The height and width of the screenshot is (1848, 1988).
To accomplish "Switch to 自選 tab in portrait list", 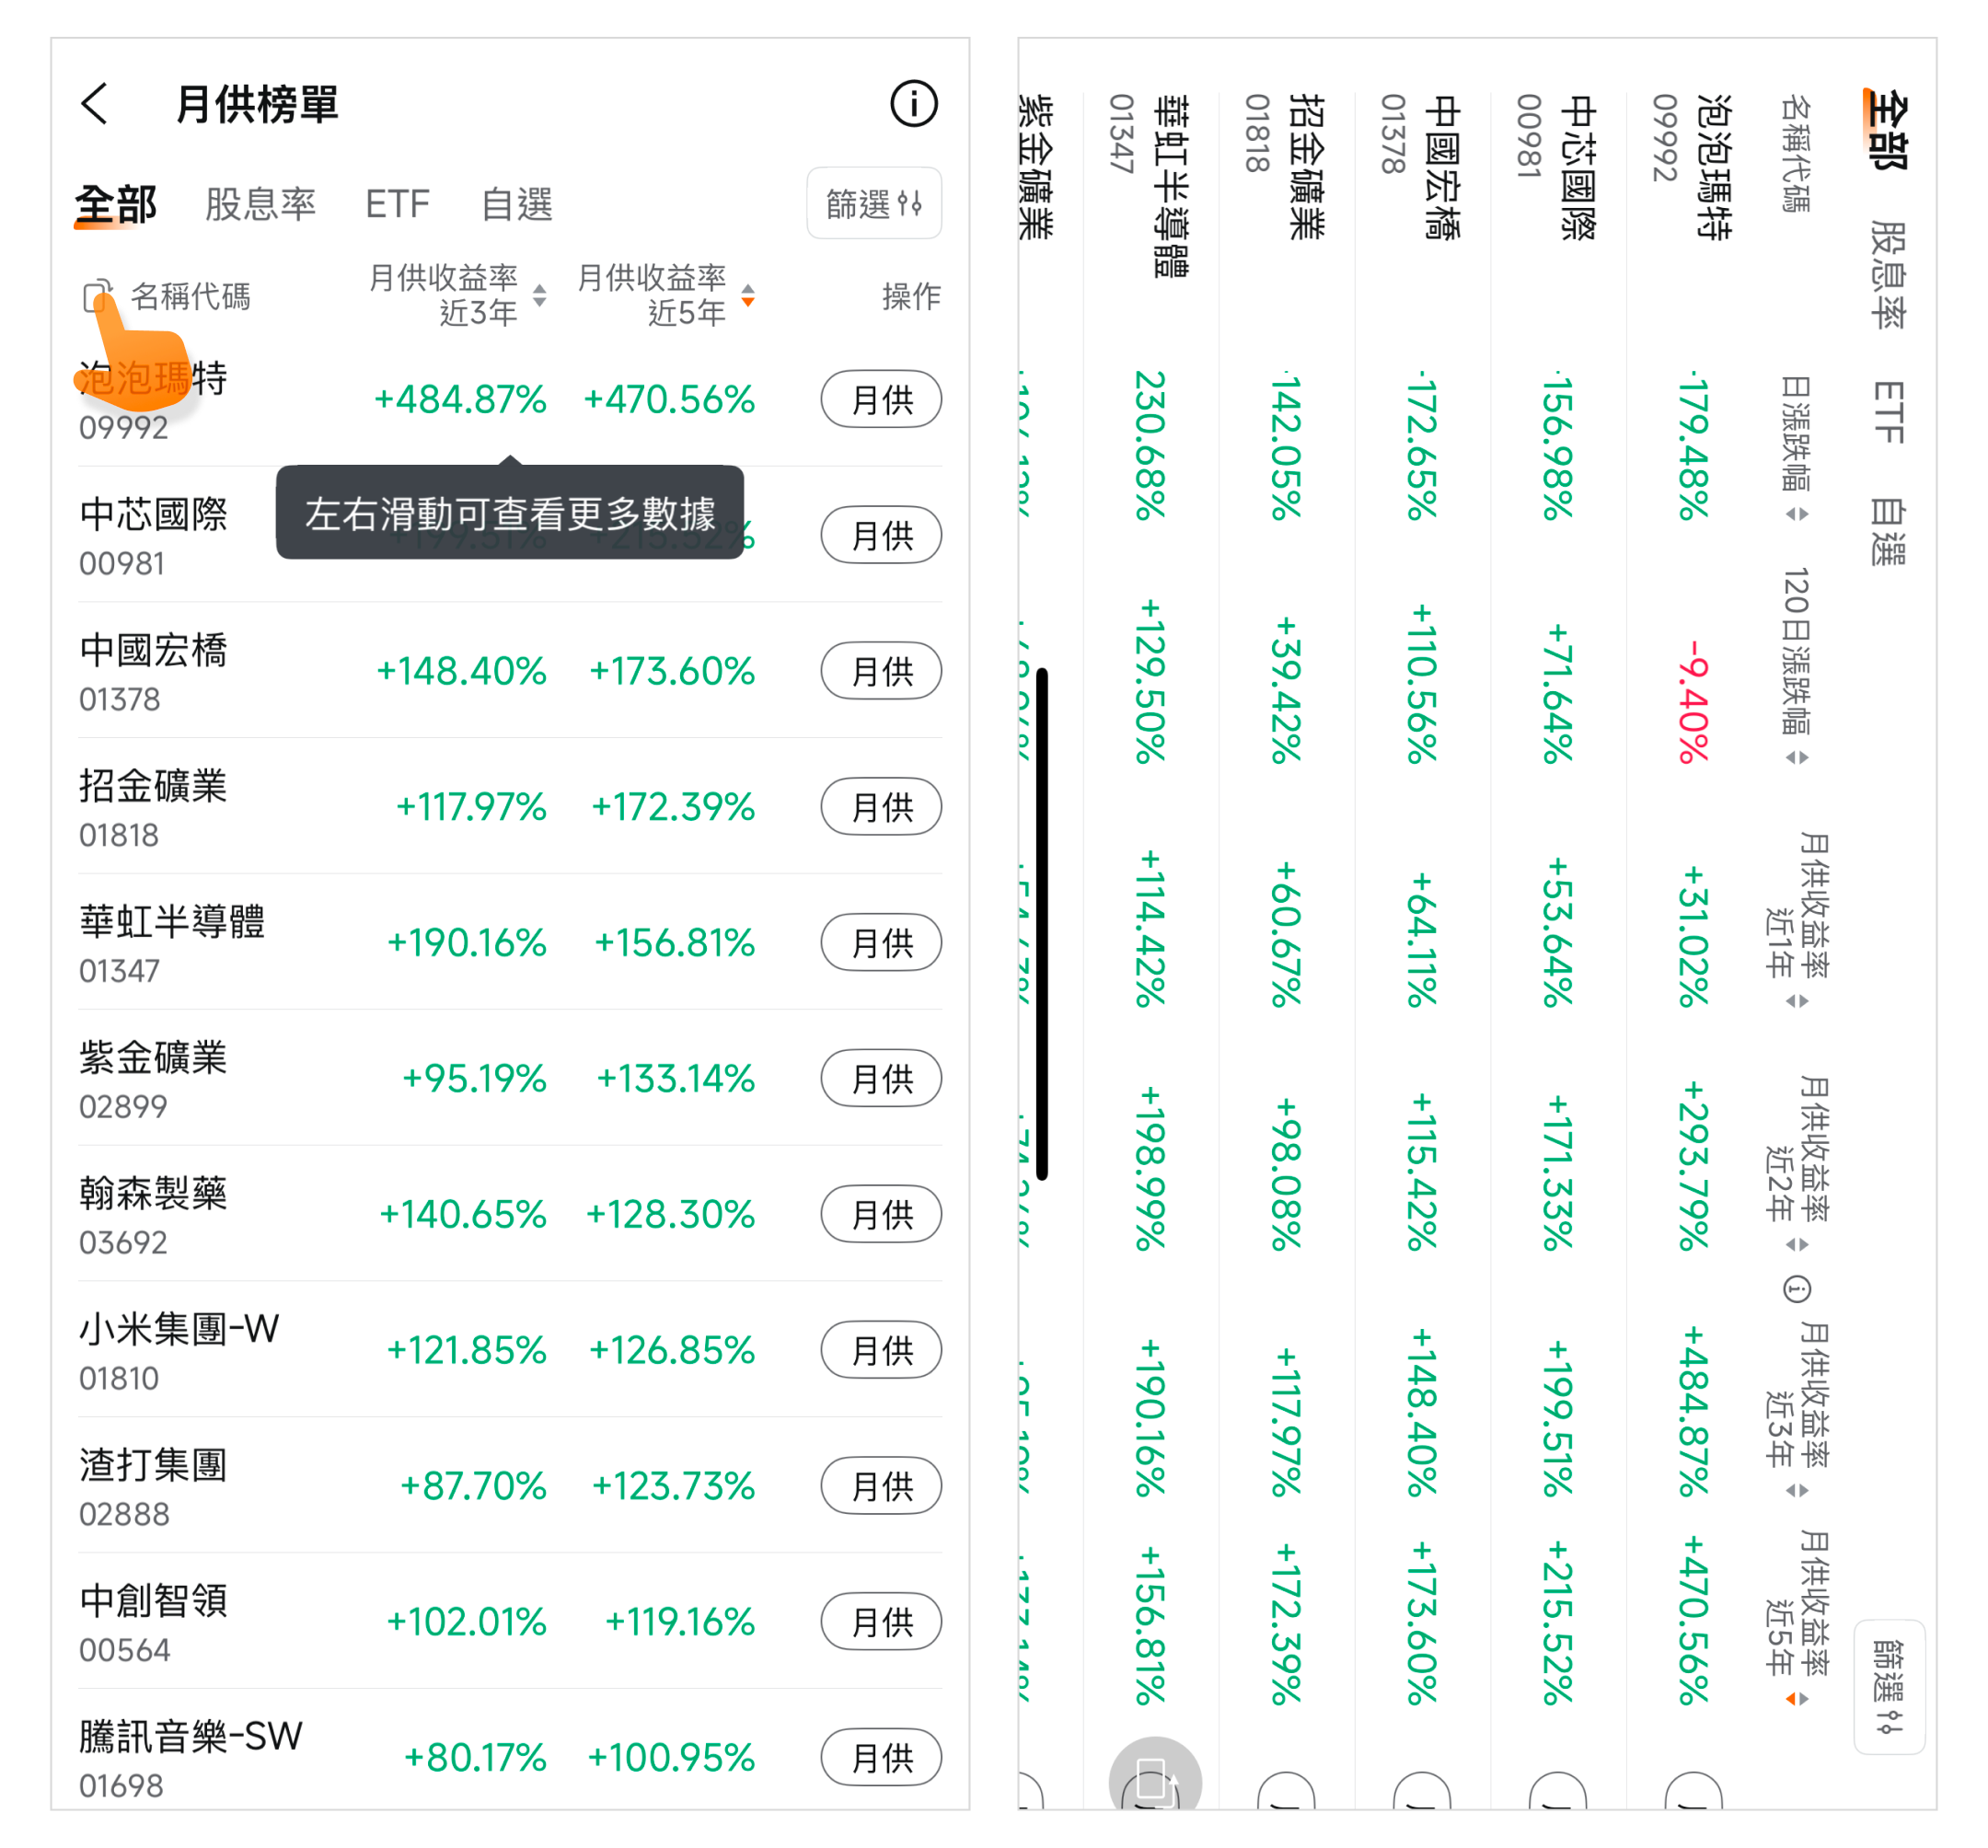I will click(x=516, y=204).
